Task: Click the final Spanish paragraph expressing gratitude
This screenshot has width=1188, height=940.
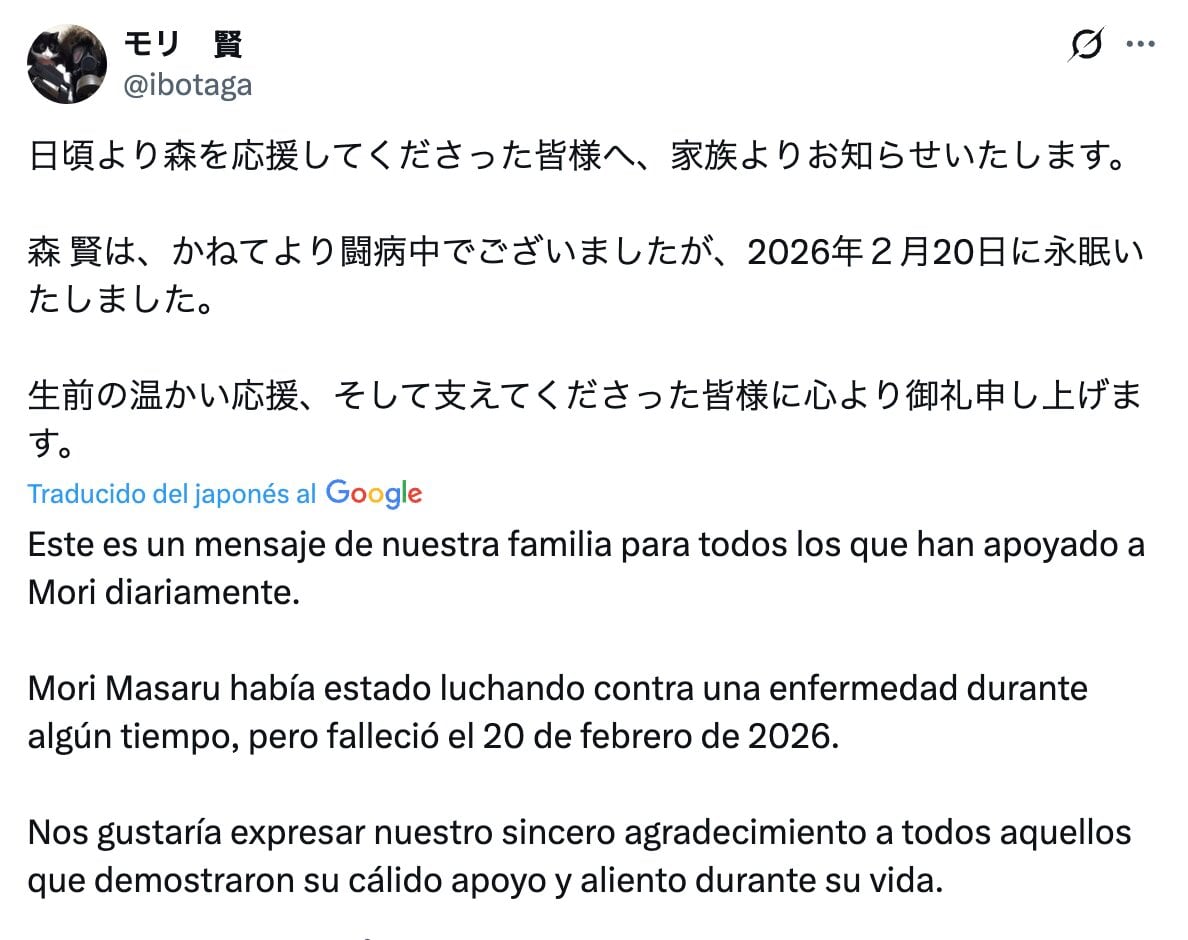Action: pyautogui.click(x=580, y=855)
